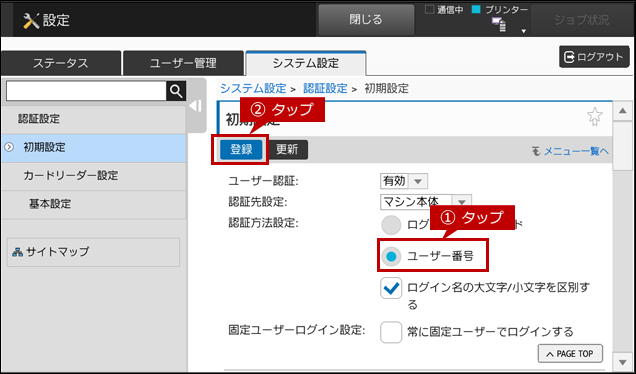Click into the sidebar search field

(86, 91)
